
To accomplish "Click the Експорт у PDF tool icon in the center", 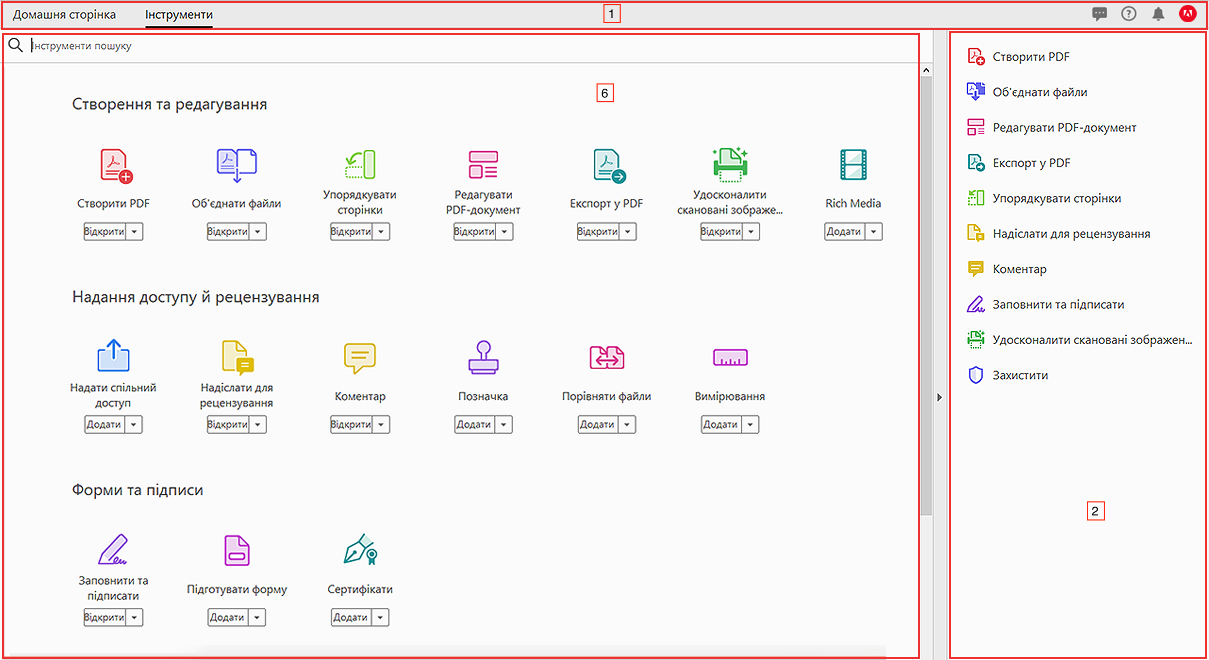I will [608, 165].
